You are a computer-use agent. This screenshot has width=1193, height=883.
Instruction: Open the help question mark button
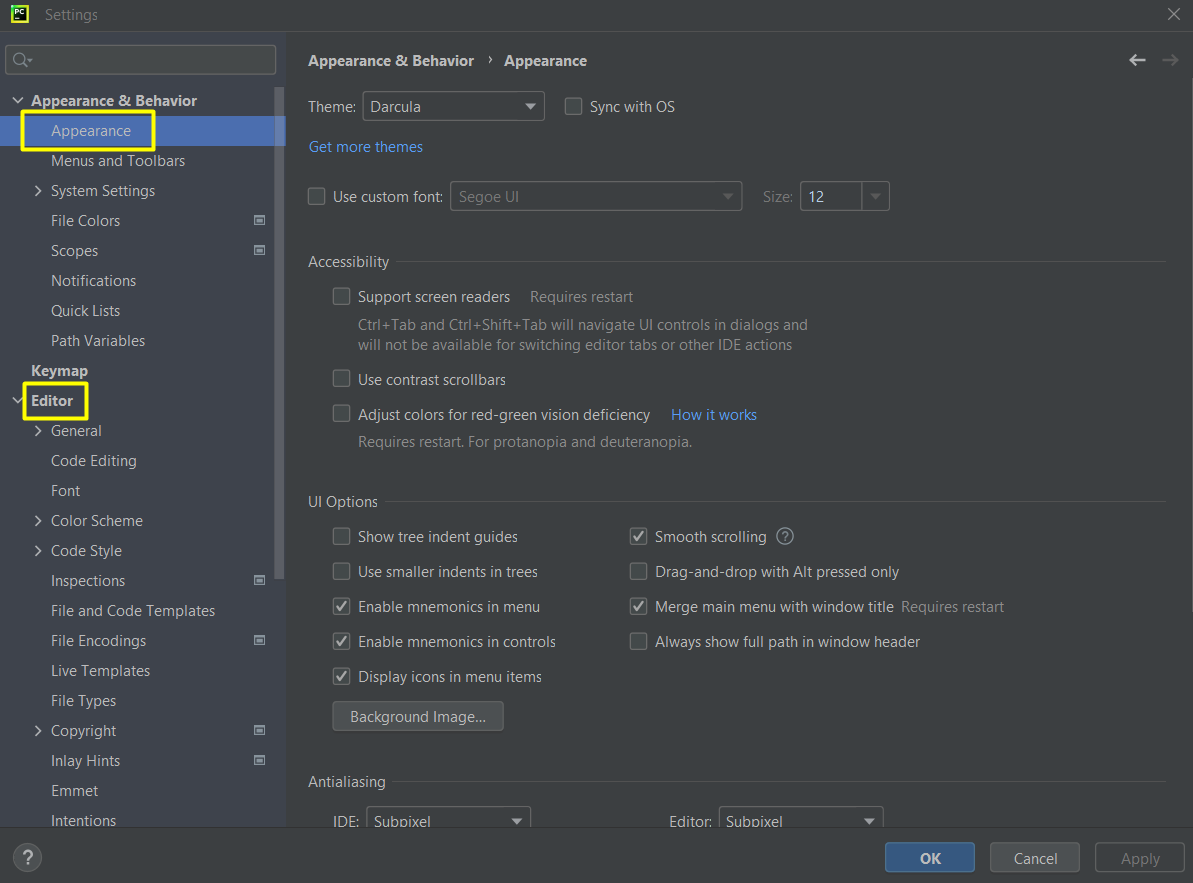tap(28, 857)
